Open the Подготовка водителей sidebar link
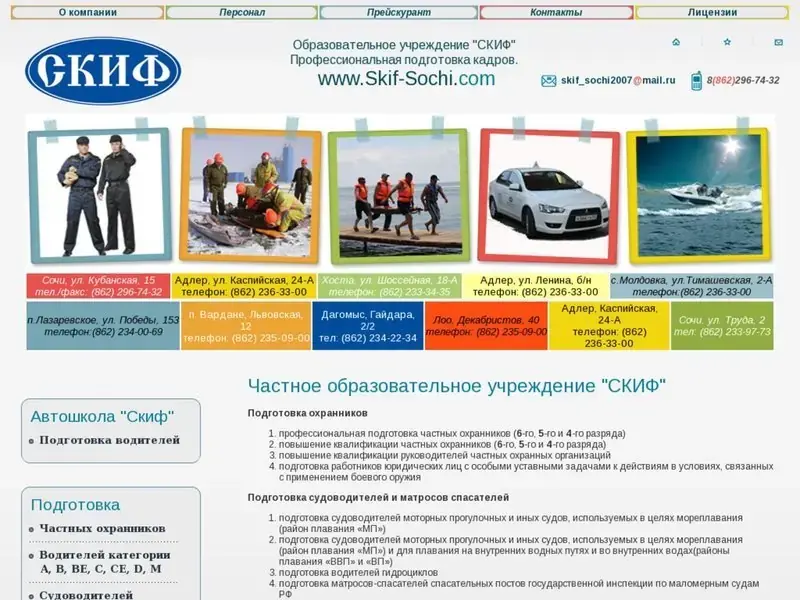The width and height of the screenshot is (800, 600). [x=110, y=440]
